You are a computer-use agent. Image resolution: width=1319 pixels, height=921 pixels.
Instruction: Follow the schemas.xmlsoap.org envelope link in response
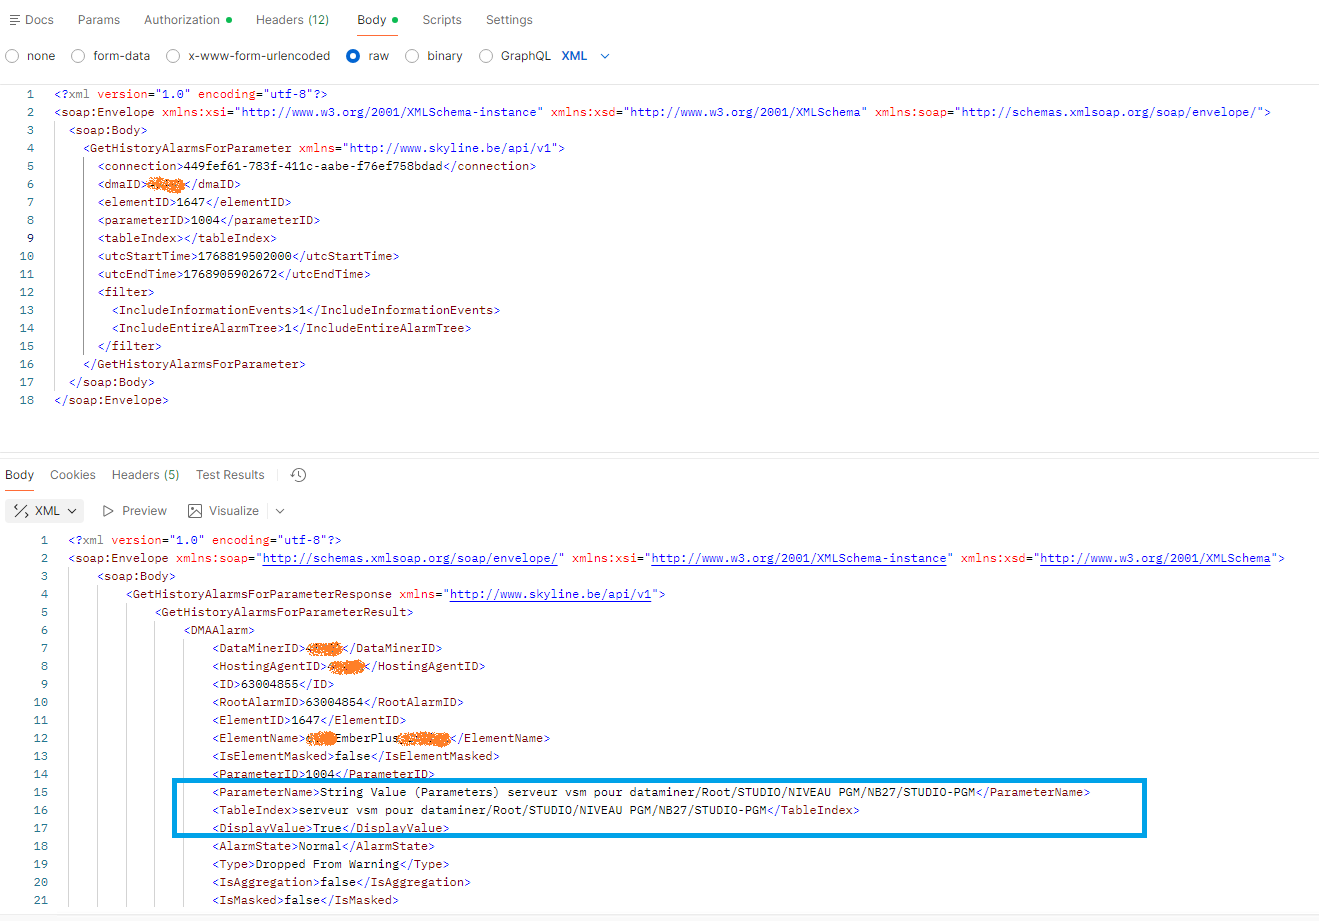click(x=409, y=558)
